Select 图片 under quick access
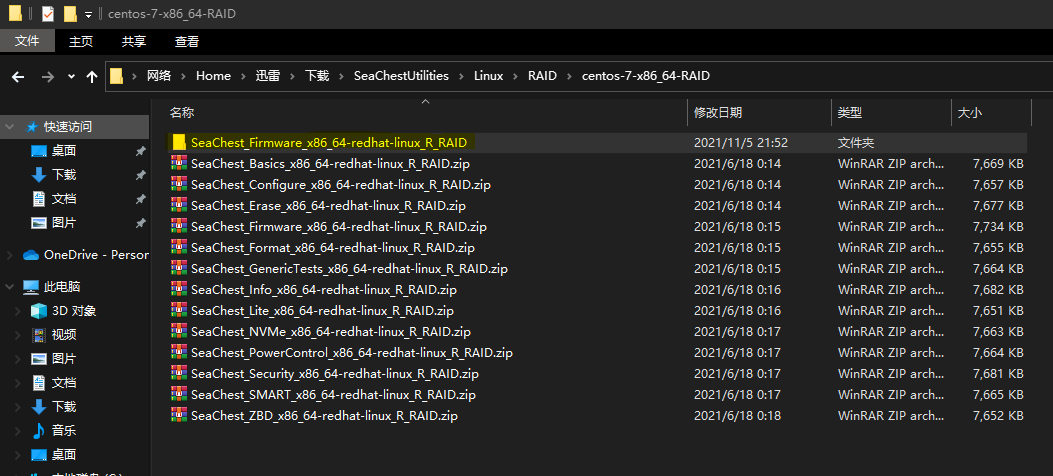This screenshot has height=476, width=1053. (x=64, y=222)
